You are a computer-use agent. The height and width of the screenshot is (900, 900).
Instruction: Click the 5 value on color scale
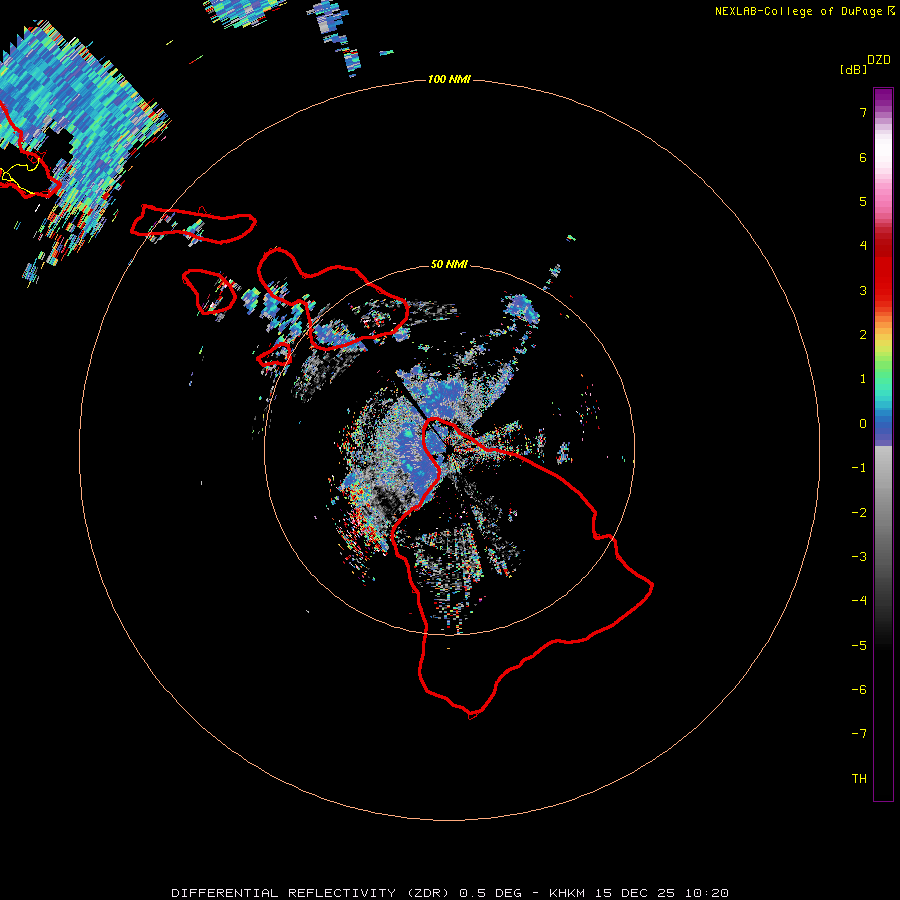(x=863, y=201)
